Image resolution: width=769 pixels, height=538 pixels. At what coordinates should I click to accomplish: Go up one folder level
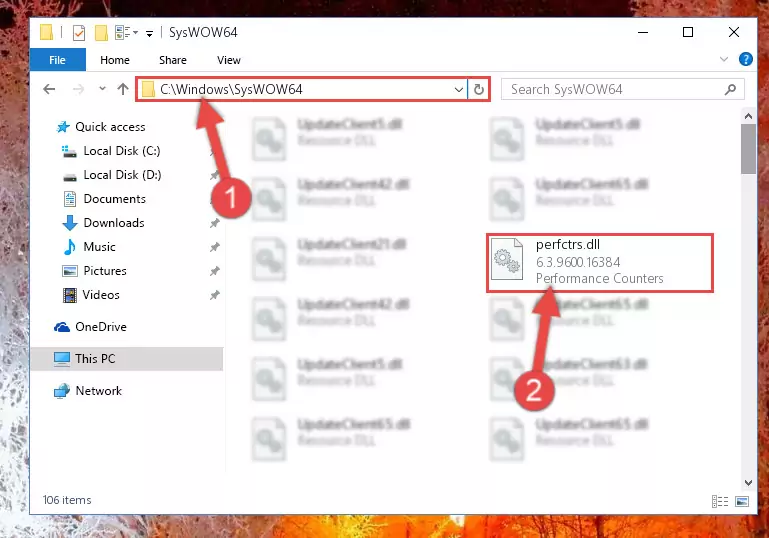(x=123, y=89)
